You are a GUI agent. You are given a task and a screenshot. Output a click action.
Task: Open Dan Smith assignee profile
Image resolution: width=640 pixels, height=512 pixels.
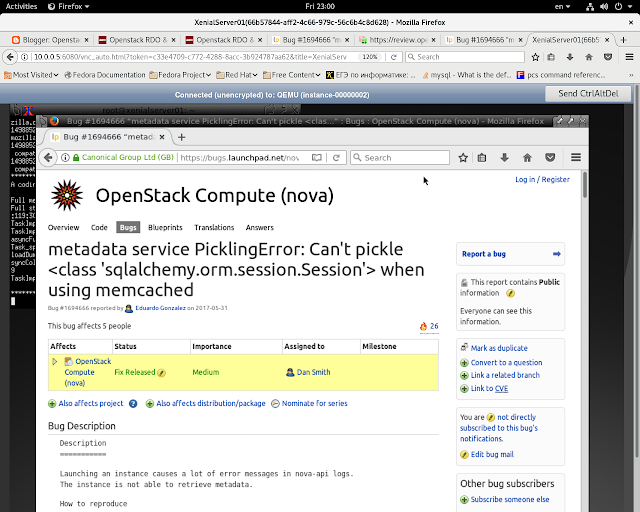[313, 372]
